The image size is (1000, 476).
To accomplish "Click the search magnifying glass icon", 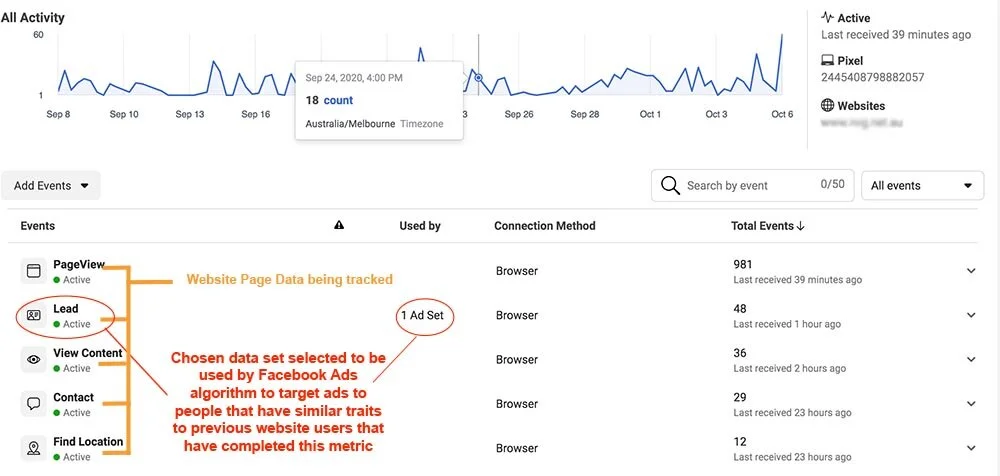I will [670, 186].
